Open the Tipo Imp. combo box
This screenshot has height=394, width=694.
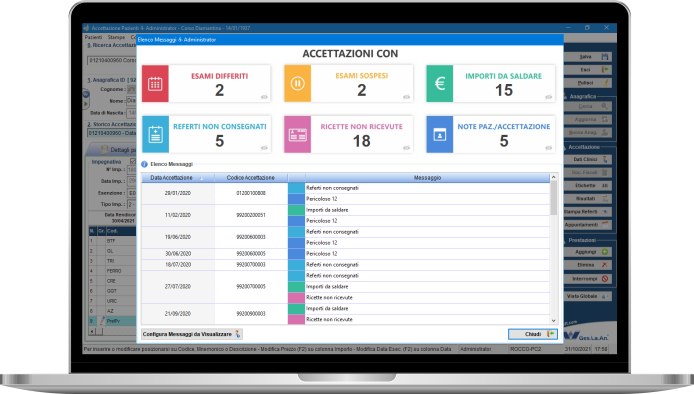tap(131, 204)
